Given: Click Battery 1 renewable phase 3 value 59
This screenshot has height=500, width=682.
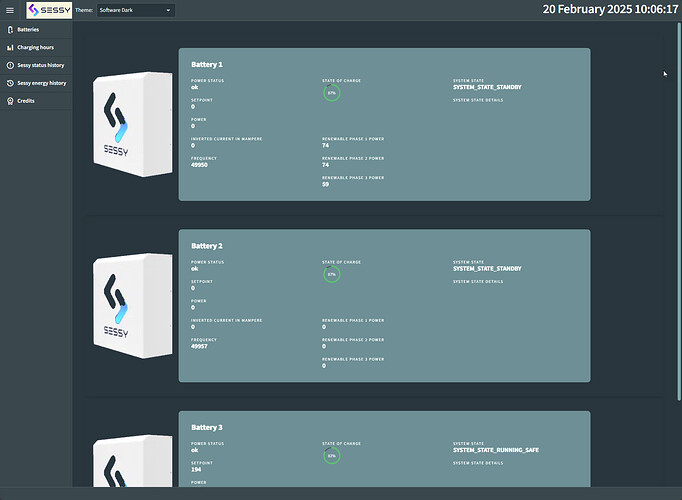Looking at the screenshot, I should coord(325,184).
